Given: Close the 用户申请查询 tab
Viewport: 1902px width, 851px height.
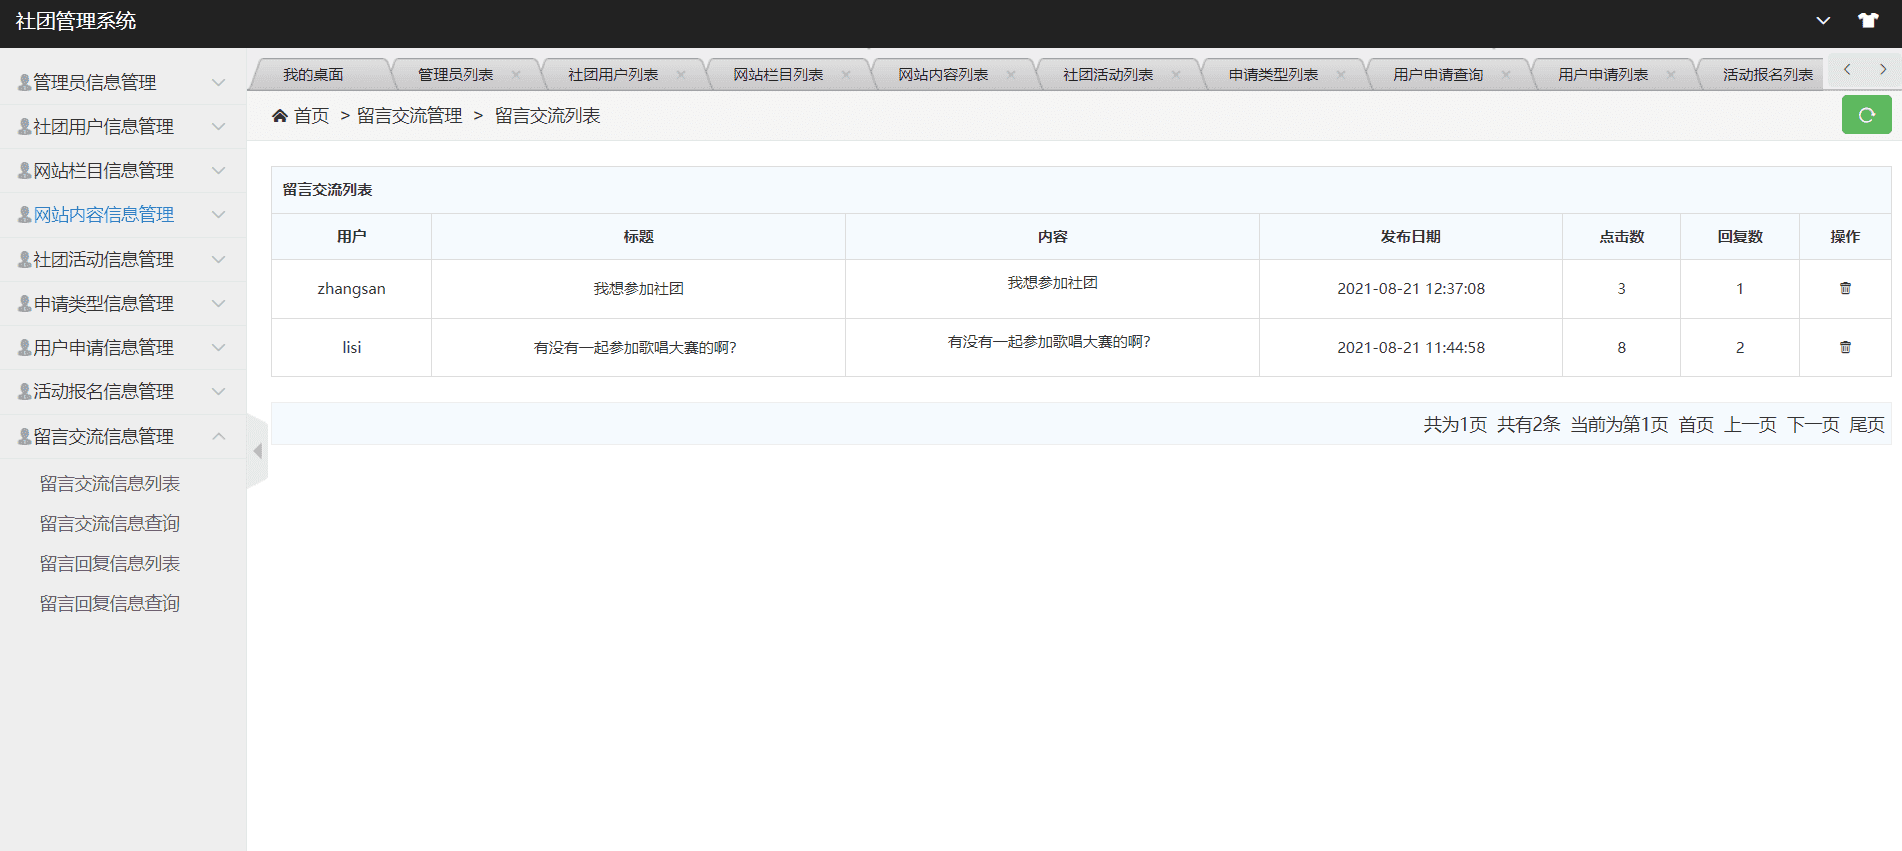Looking at the screenshot, I should tap(1506, 75).
